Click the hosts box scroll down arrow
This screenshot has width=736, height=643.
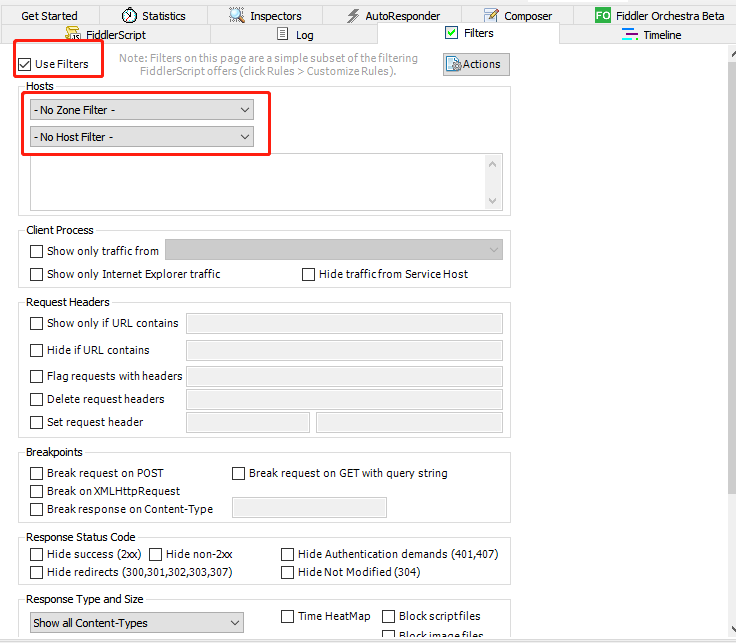[492, 201]
